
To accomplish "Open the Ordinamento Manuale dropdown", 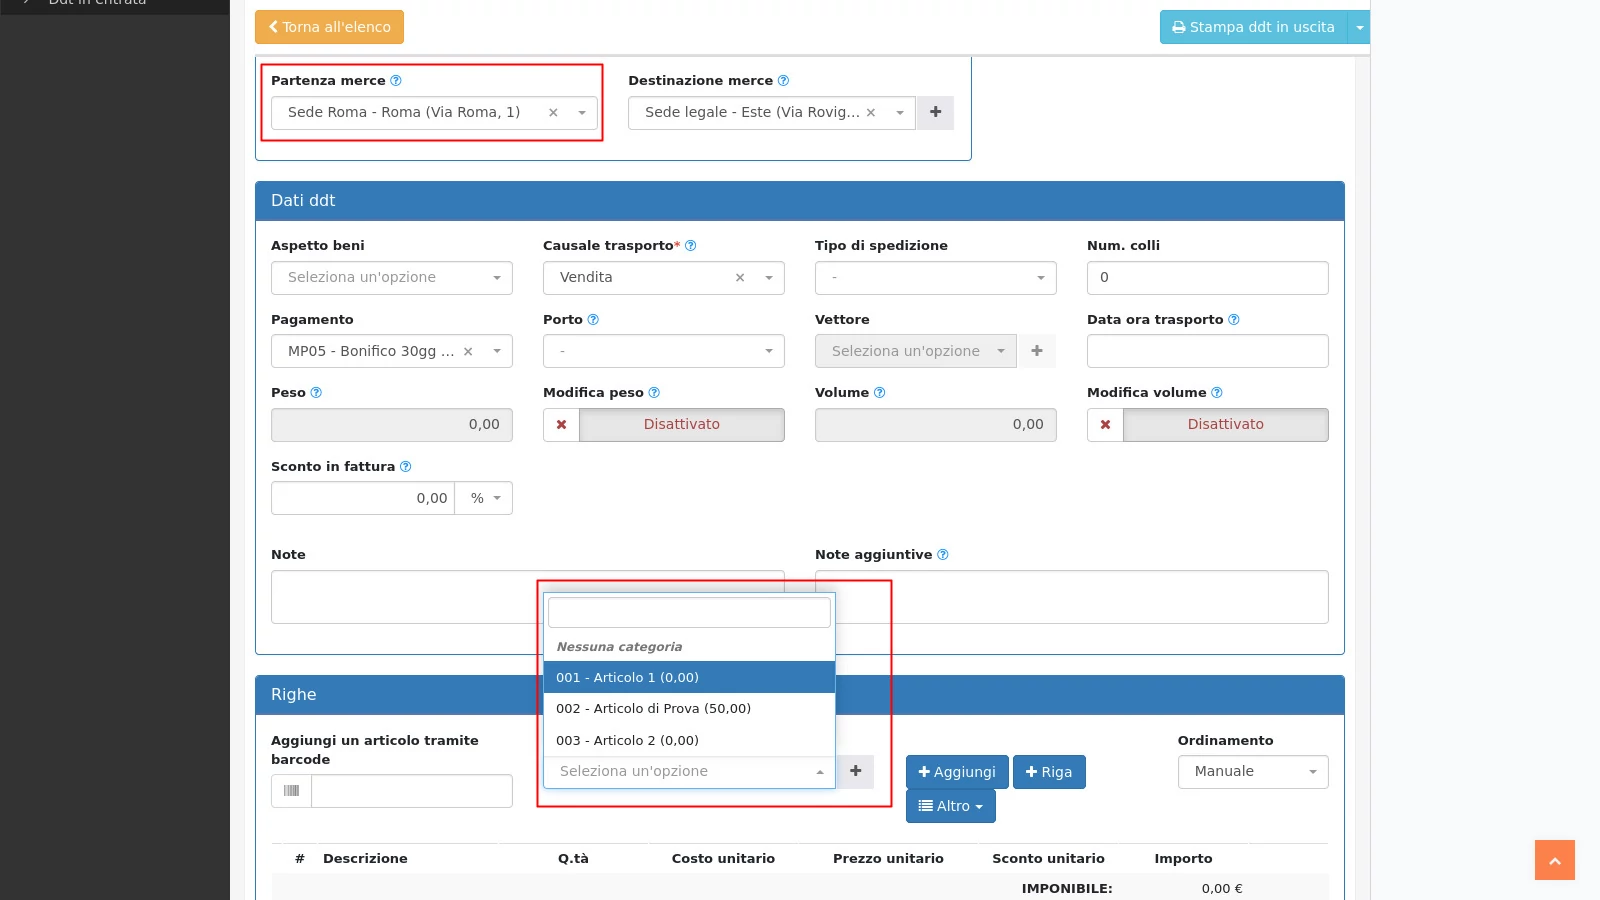I will point(1253,772).
